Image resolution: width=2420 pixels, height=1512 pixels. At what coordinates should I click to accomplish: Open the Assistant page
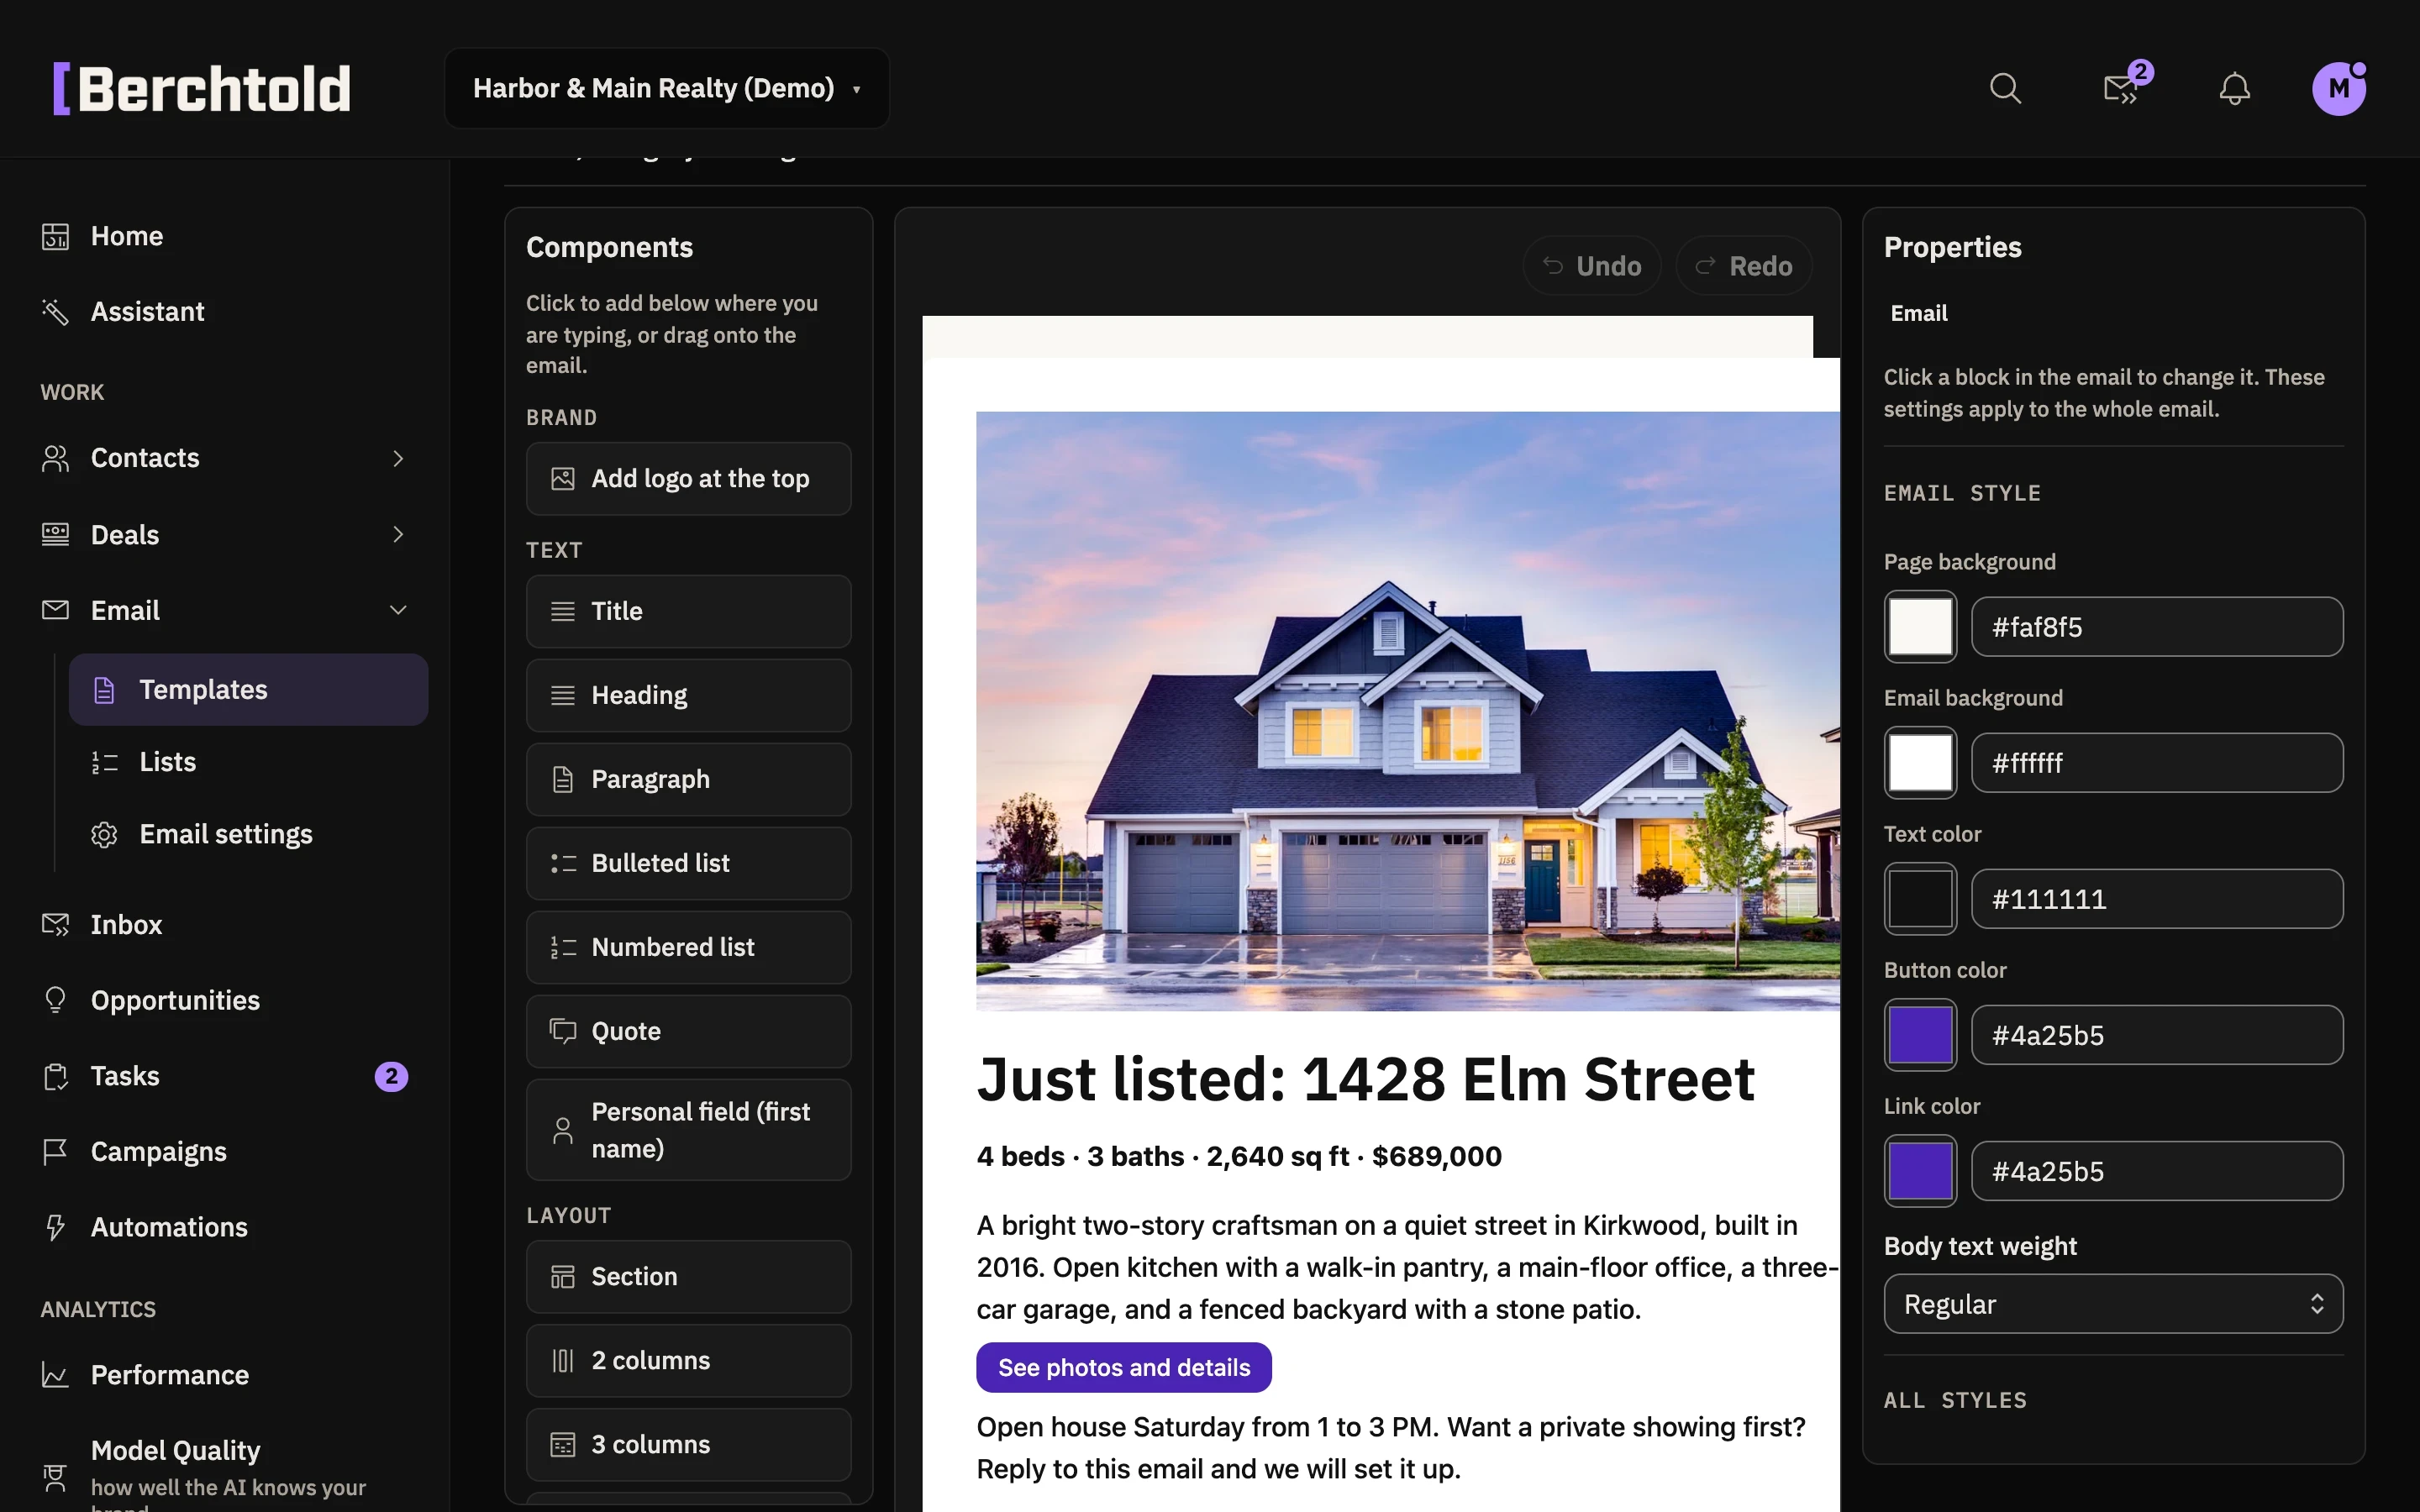point(225,311)
